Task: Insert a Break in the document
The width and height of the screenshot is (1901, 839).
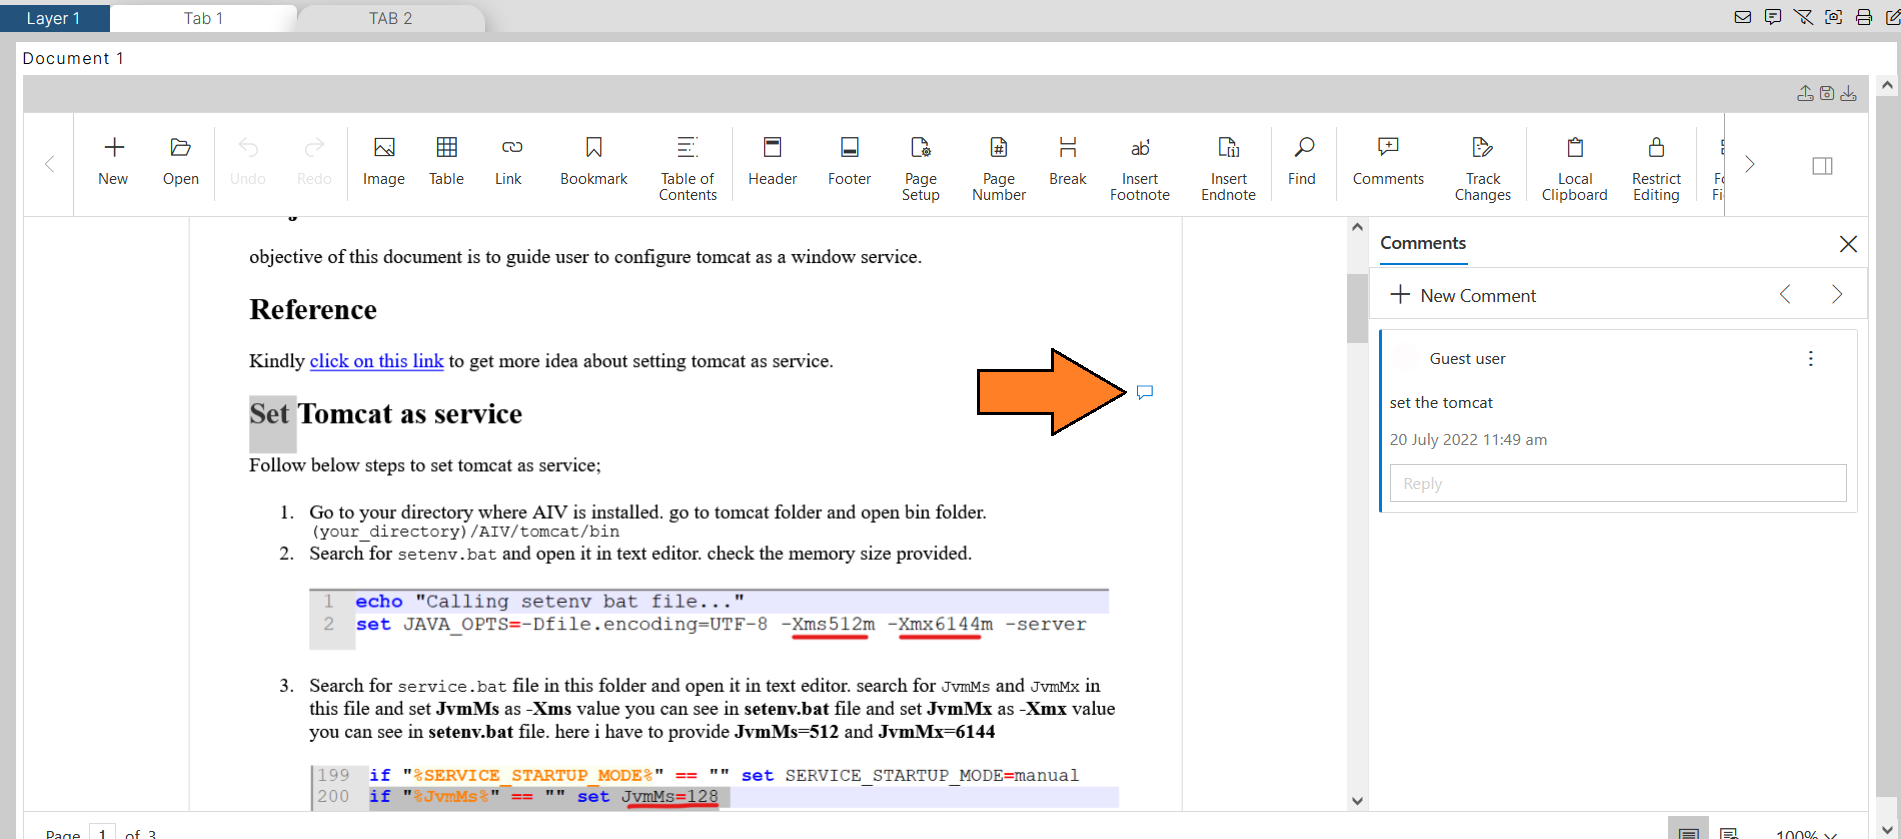Action: (1068, 162)
